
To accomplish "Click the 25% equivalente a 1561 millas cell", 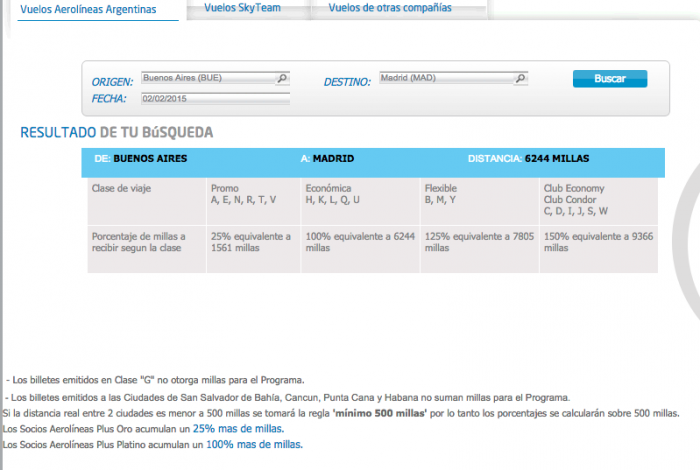I will coord(251,243).
